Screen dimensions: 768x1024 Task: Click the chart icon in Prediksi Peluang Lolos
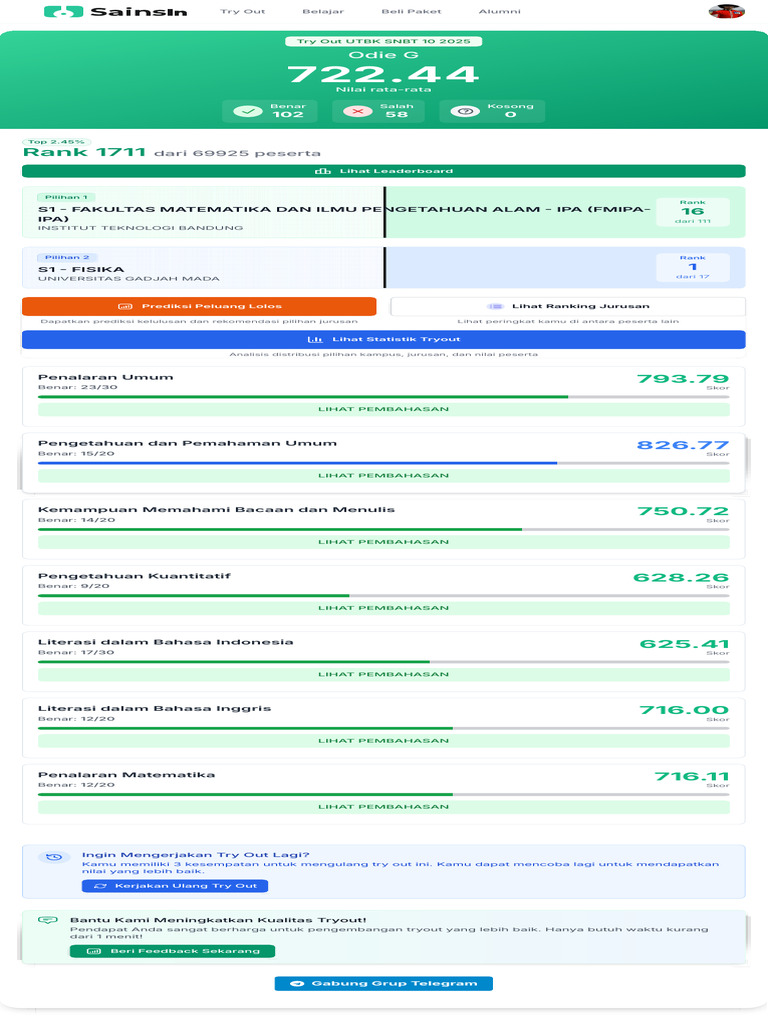click(x=125, y=306)
